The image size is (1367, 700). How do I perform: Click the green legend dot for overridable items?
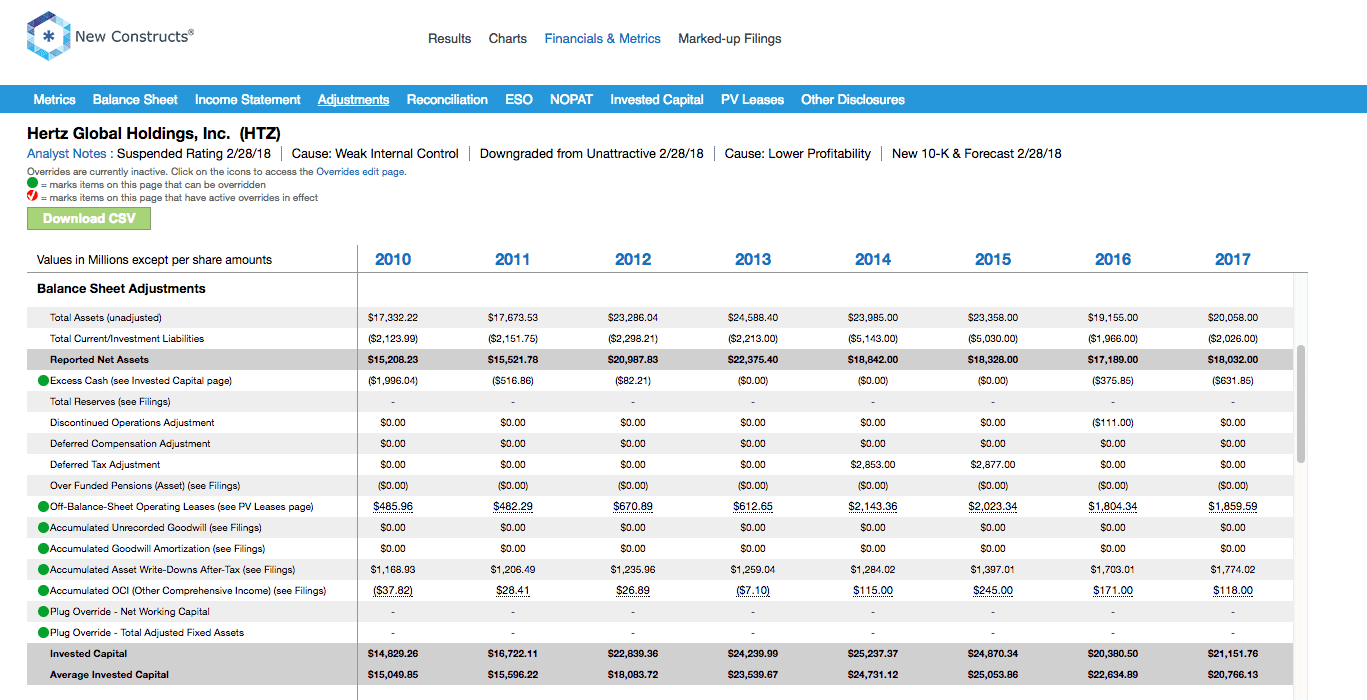point(32,185)
